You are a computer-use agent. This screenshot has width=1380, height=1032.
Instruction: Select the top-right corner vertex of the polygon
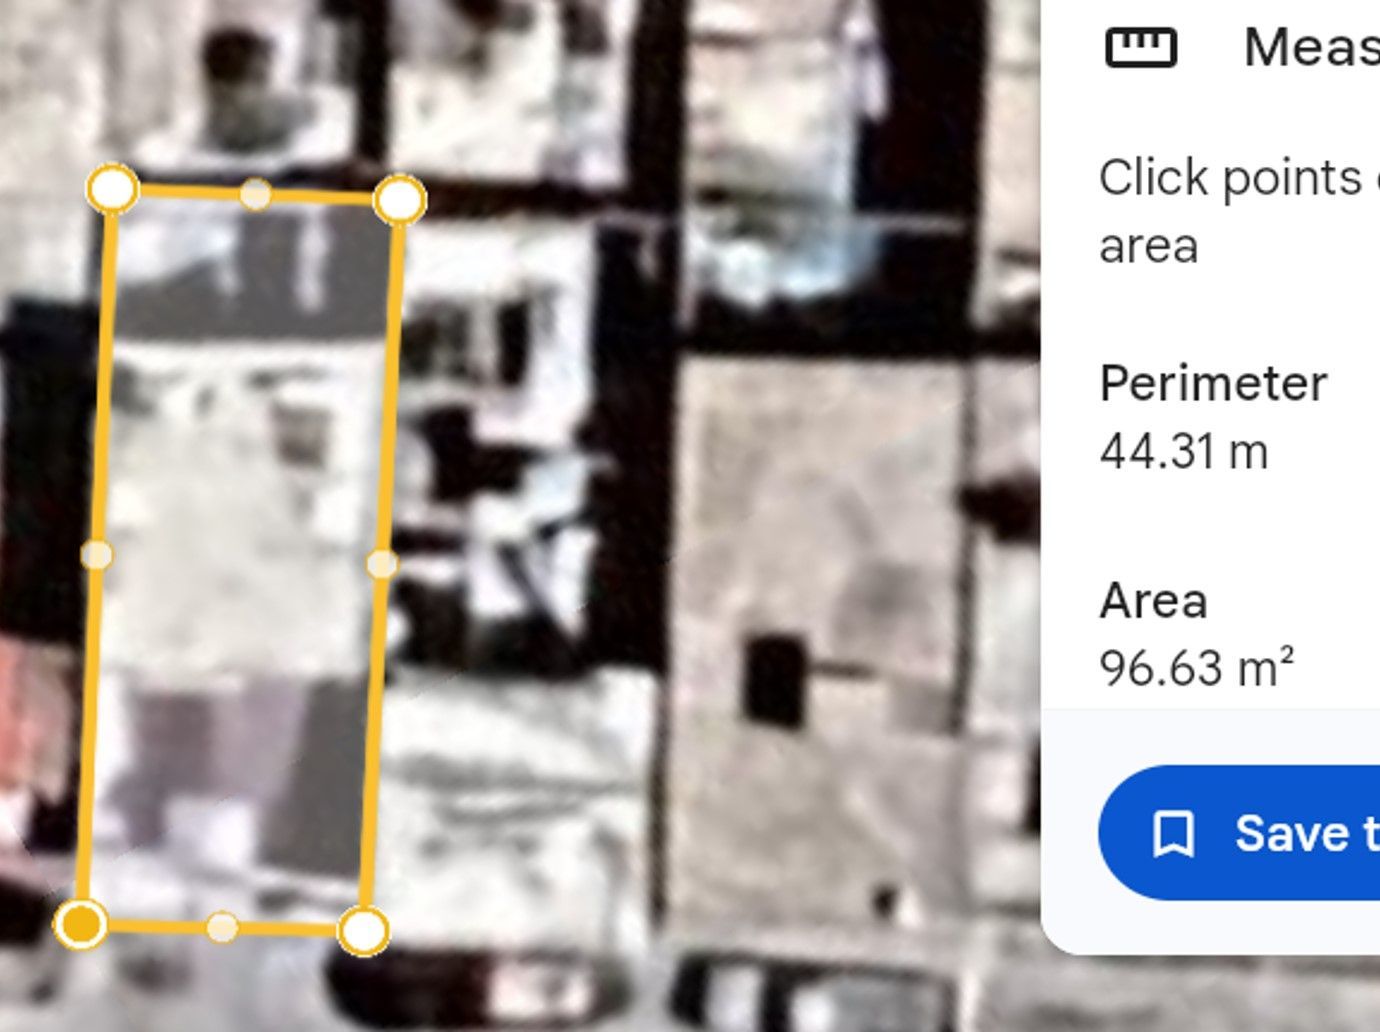click(x=400, y=199)
